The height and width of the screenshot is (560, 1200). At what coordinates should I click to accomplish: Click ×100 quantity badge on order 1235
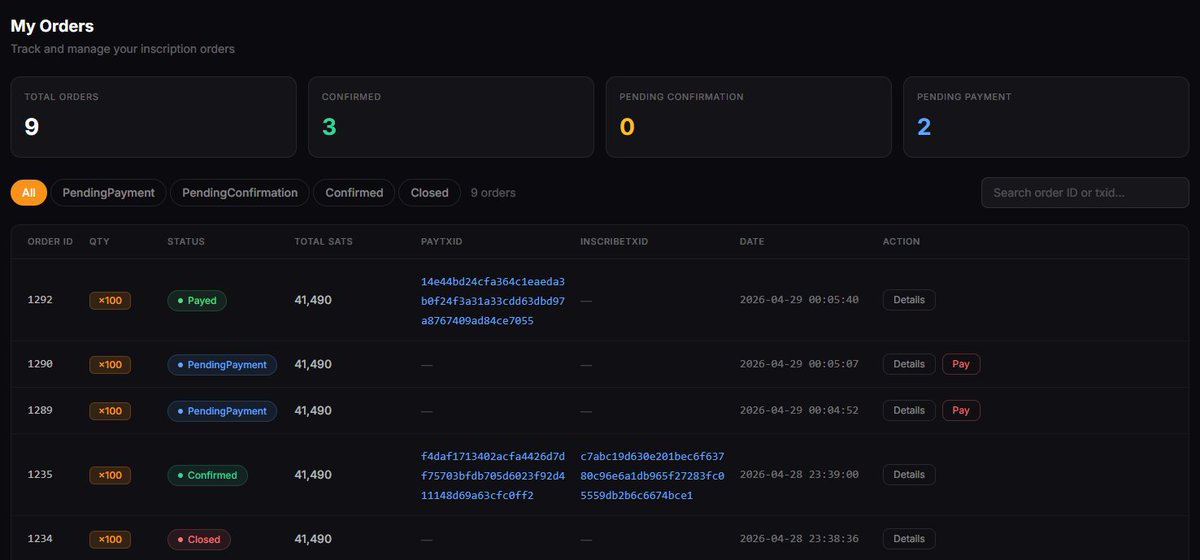point(110,475)
